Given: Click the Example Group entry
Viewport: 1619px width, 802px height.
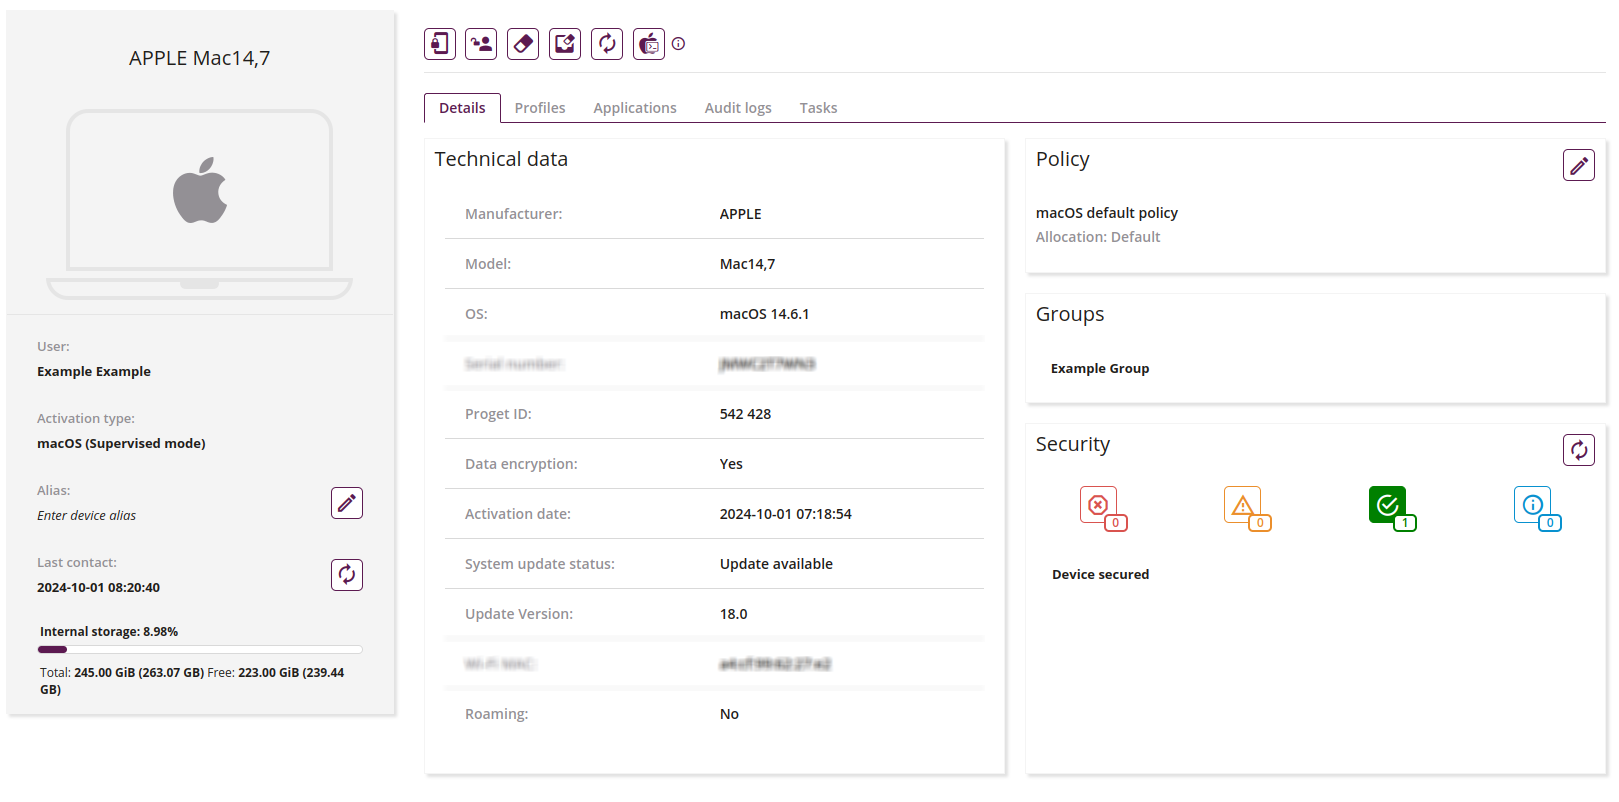Looking at the screenshot, I should (x=1100, y=369).
